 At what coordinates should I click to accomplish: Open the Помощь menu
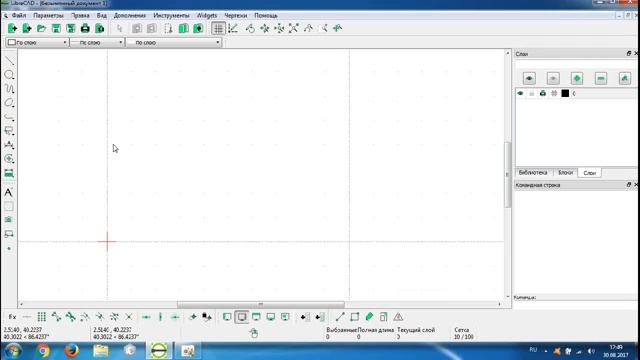(266, 16)
